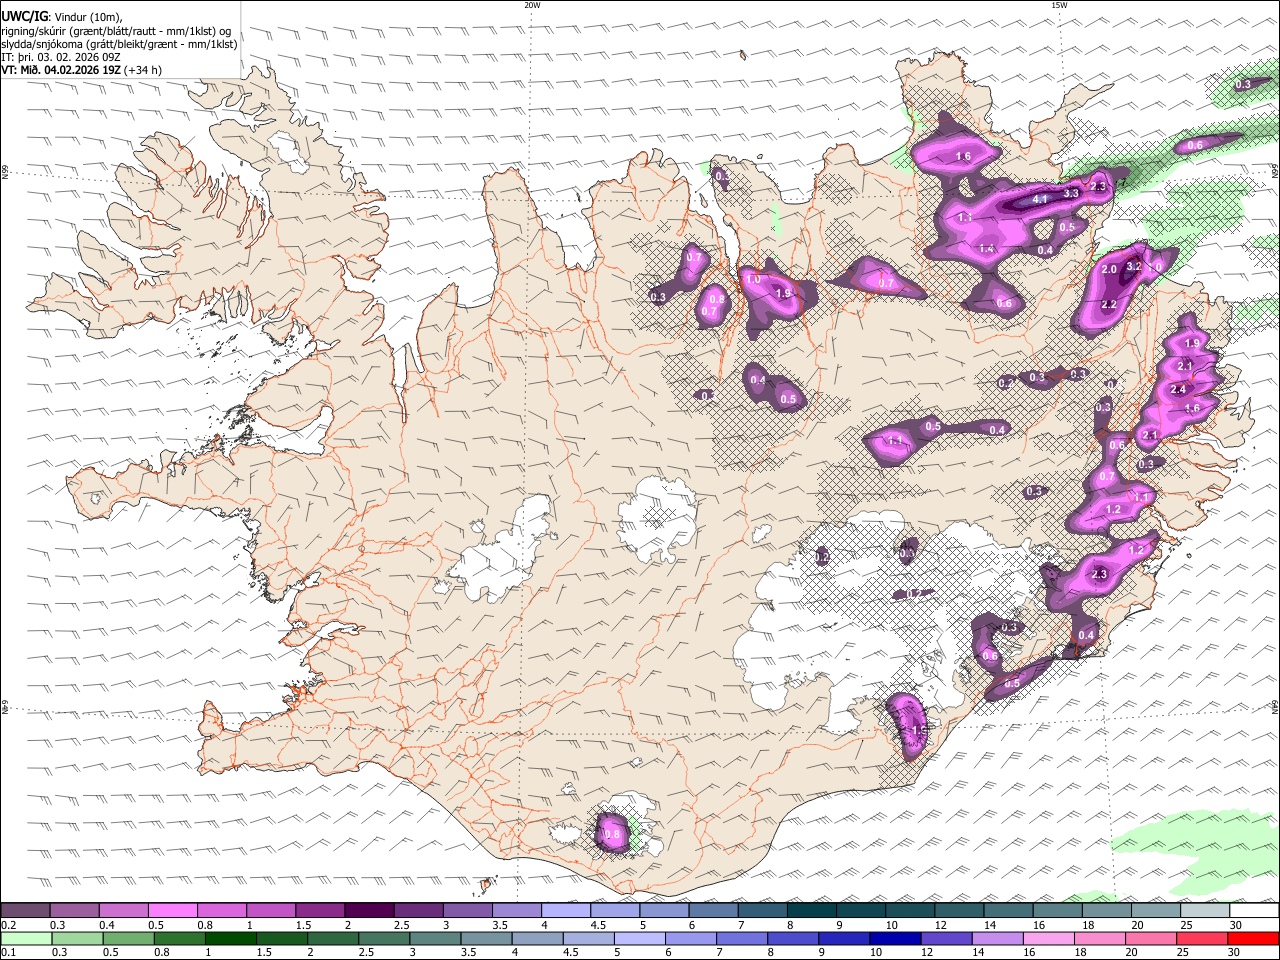Click the initial time 'IT: þri. 03. 02. 2026 09Z'
Image resolution: width=1280 pixels, height=960 pixels.
pyautogui.click(x=61, y=57)
